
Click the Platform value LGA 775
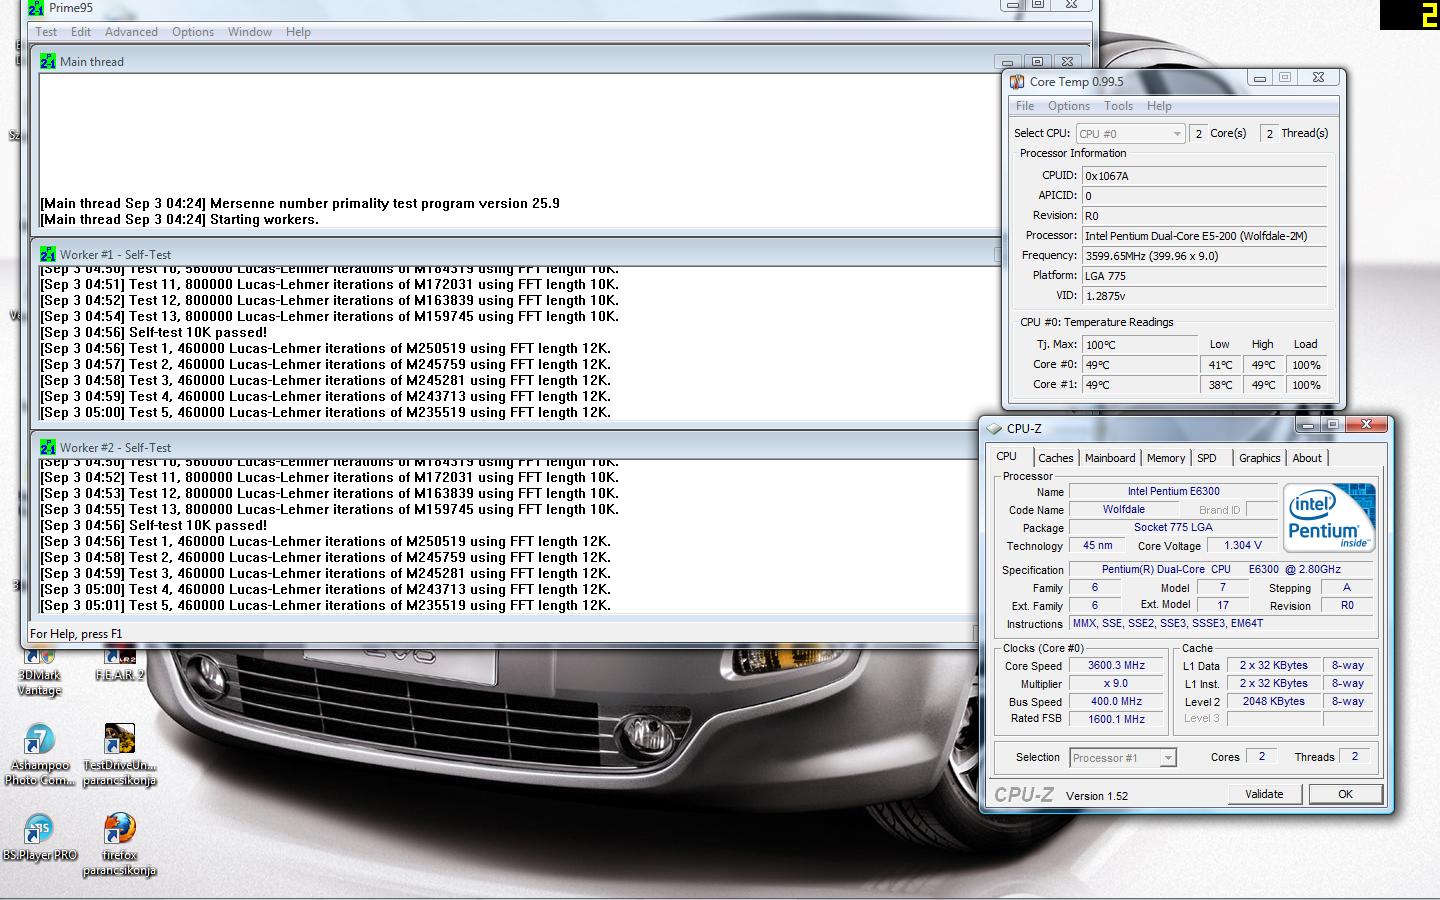click(1204, 276)
